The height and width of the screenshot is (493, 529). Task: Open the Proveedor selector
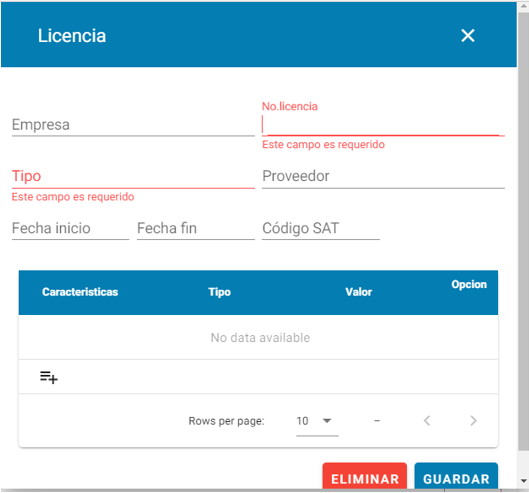(x=383, y=176)
